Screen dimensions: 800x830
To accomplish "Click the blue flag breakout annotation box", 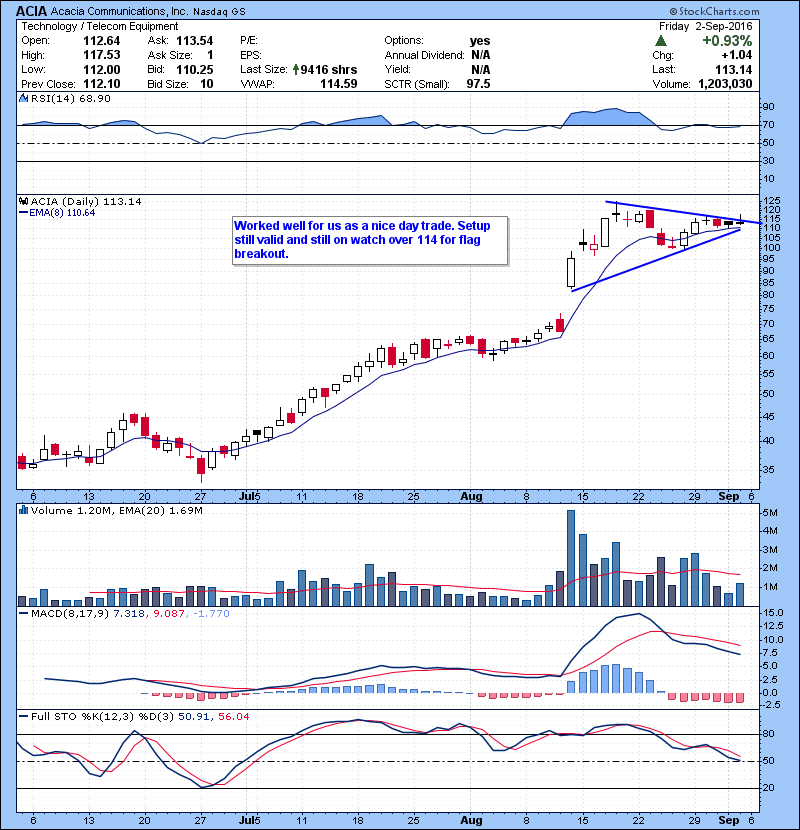I will point(370,240).
